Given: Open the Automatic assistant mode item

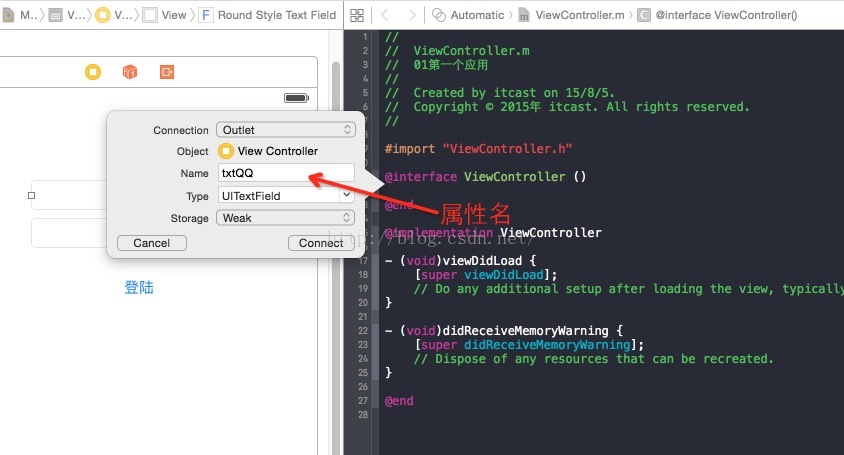Looking at the screenshot, I should tap(469, 15).
